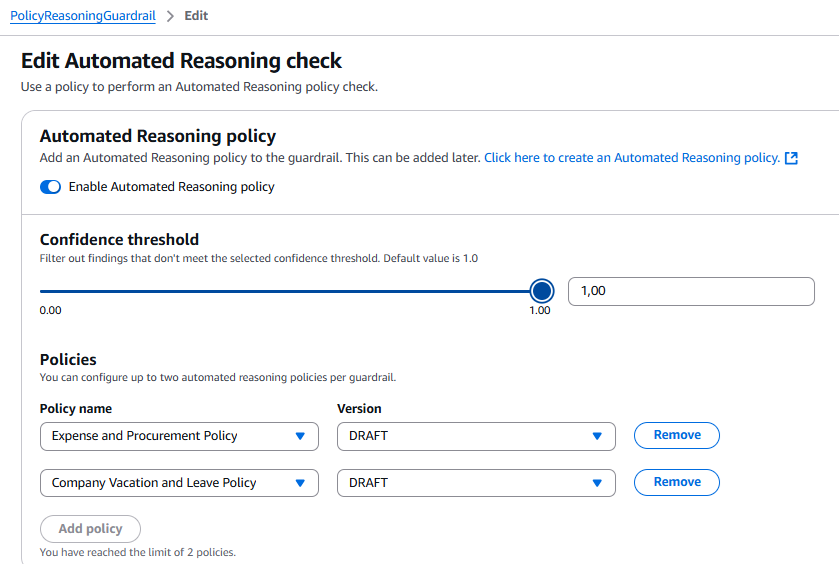839x564 pixels.
Task: Click the arrow in Expense and Procurement Policy dropdown
Action: (x=300, y=436)
